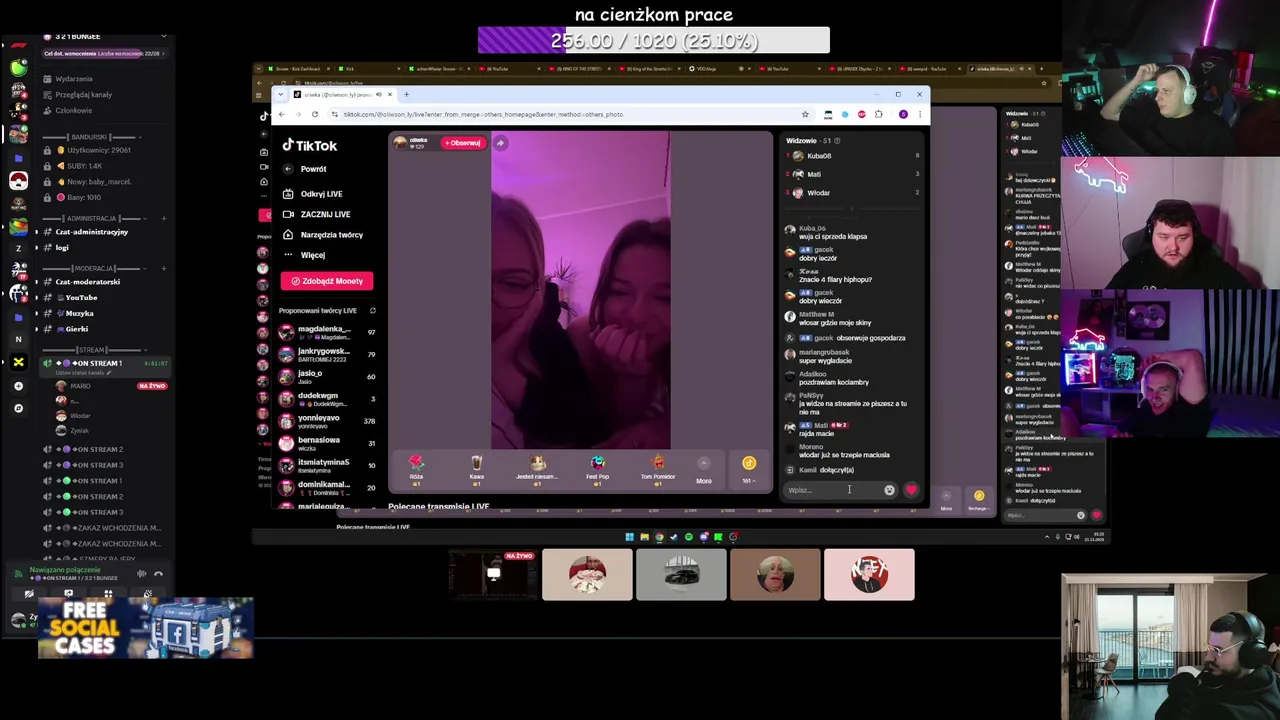The image size is (1280, 720).
Task: Bookmark the page with the star icon
Action: point(805,114)
